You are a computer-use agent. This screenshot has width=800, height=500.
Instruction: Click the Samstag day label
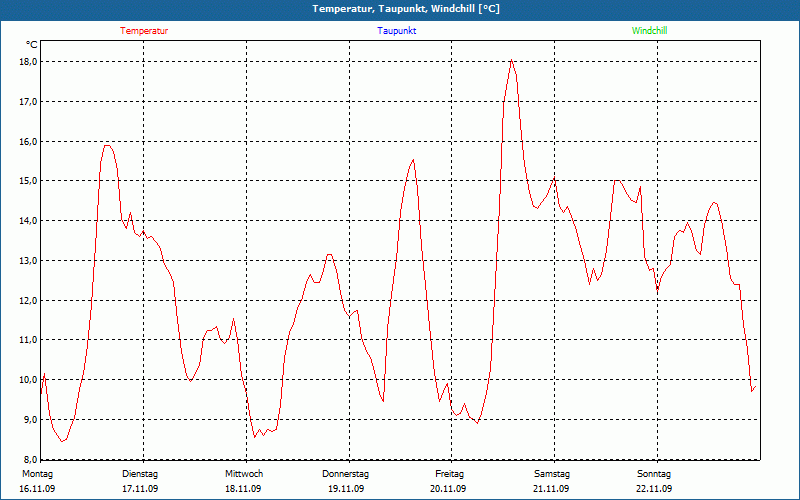pos(552,474)
